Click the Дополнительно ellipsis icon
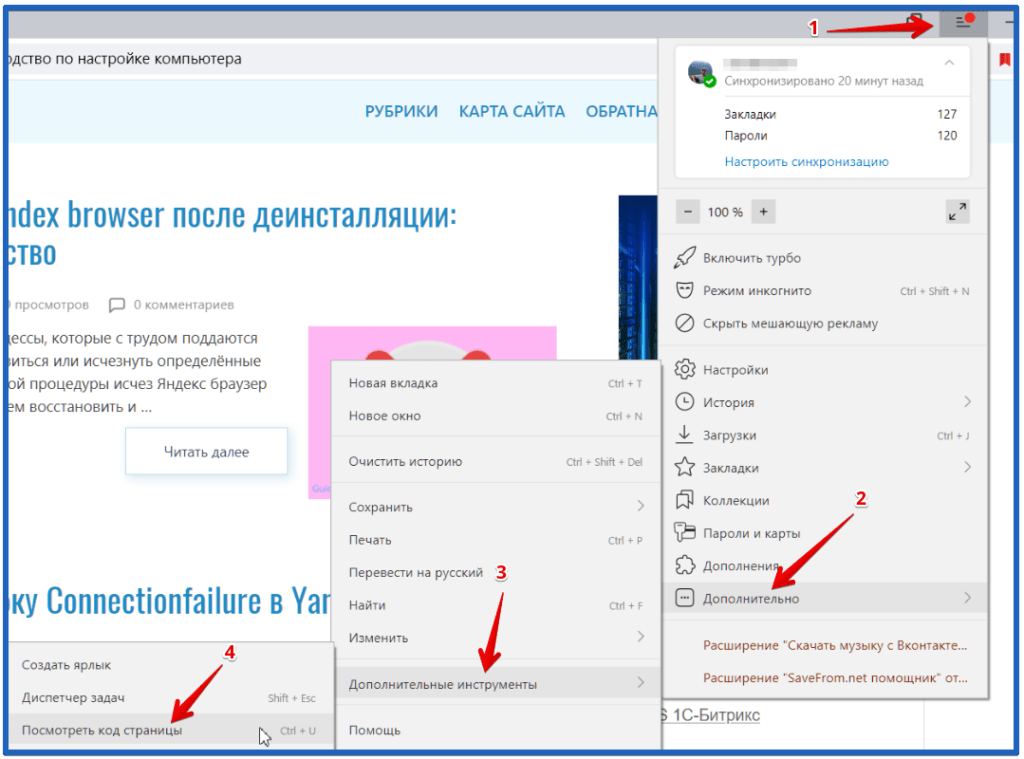Viewport: 1024px width, 759px height. [x=684, y=598]
